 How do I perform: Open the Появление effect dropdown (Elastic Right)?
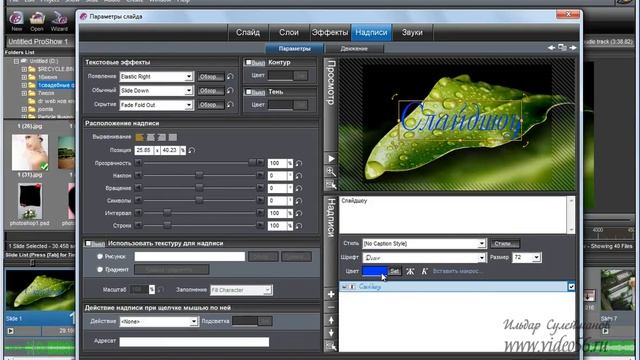[189, 77]
